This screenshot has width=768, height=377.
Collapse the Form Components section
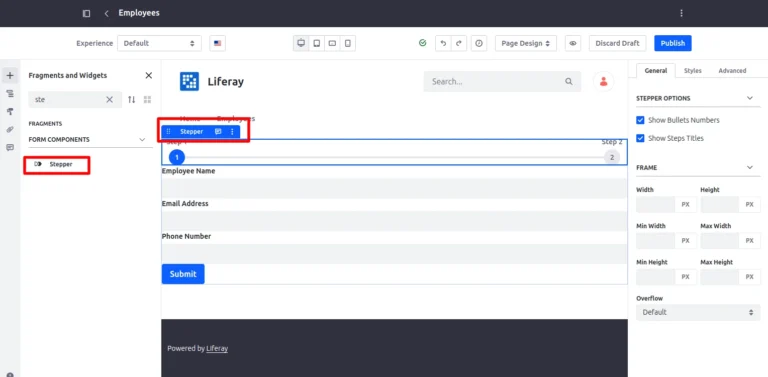click(x=142, y=140)
